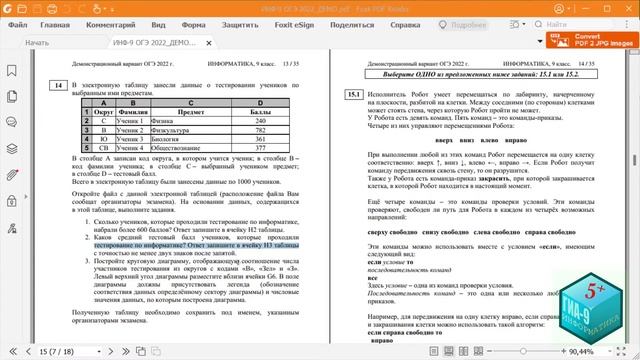This screenshot has width=640, height=360.
Task: Click the previous view icon in status bar
Action: coord(141,351)
